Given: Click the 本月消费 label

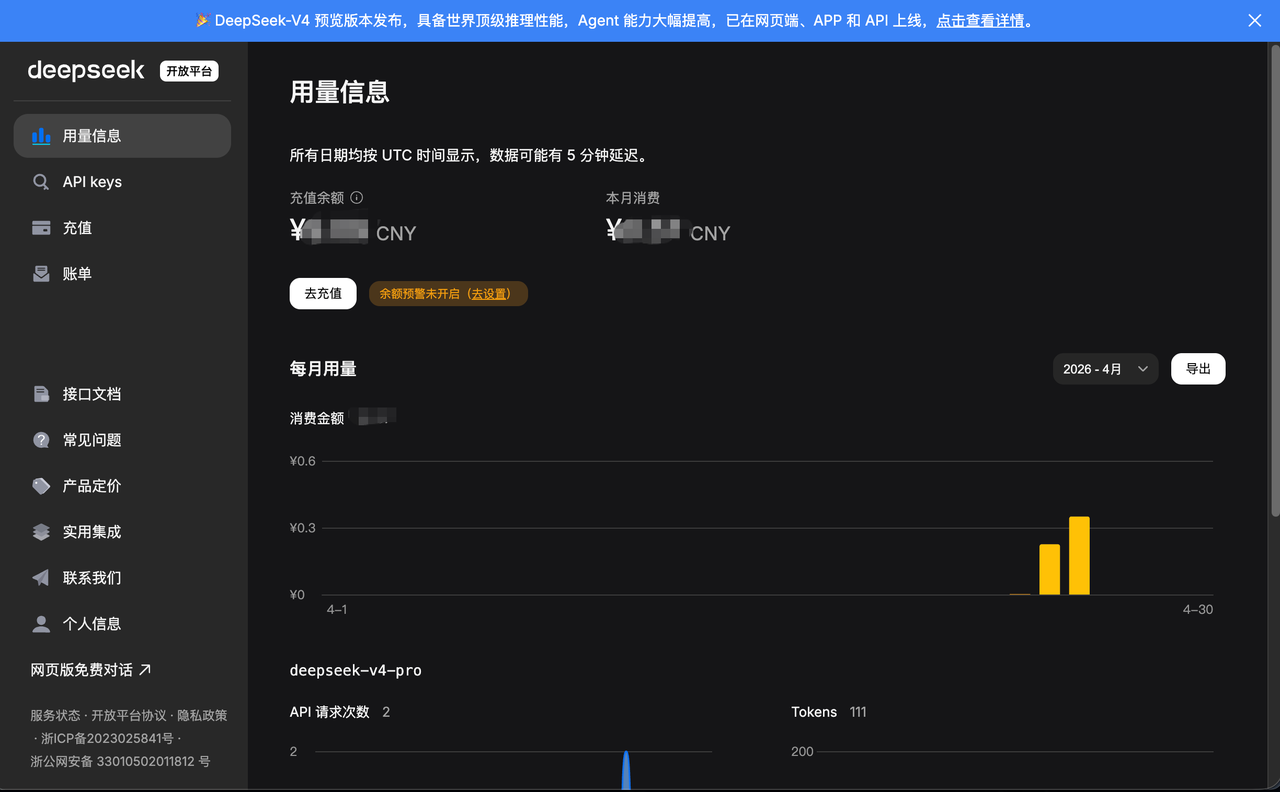Looking at the screenshot, I should [633, 198].
